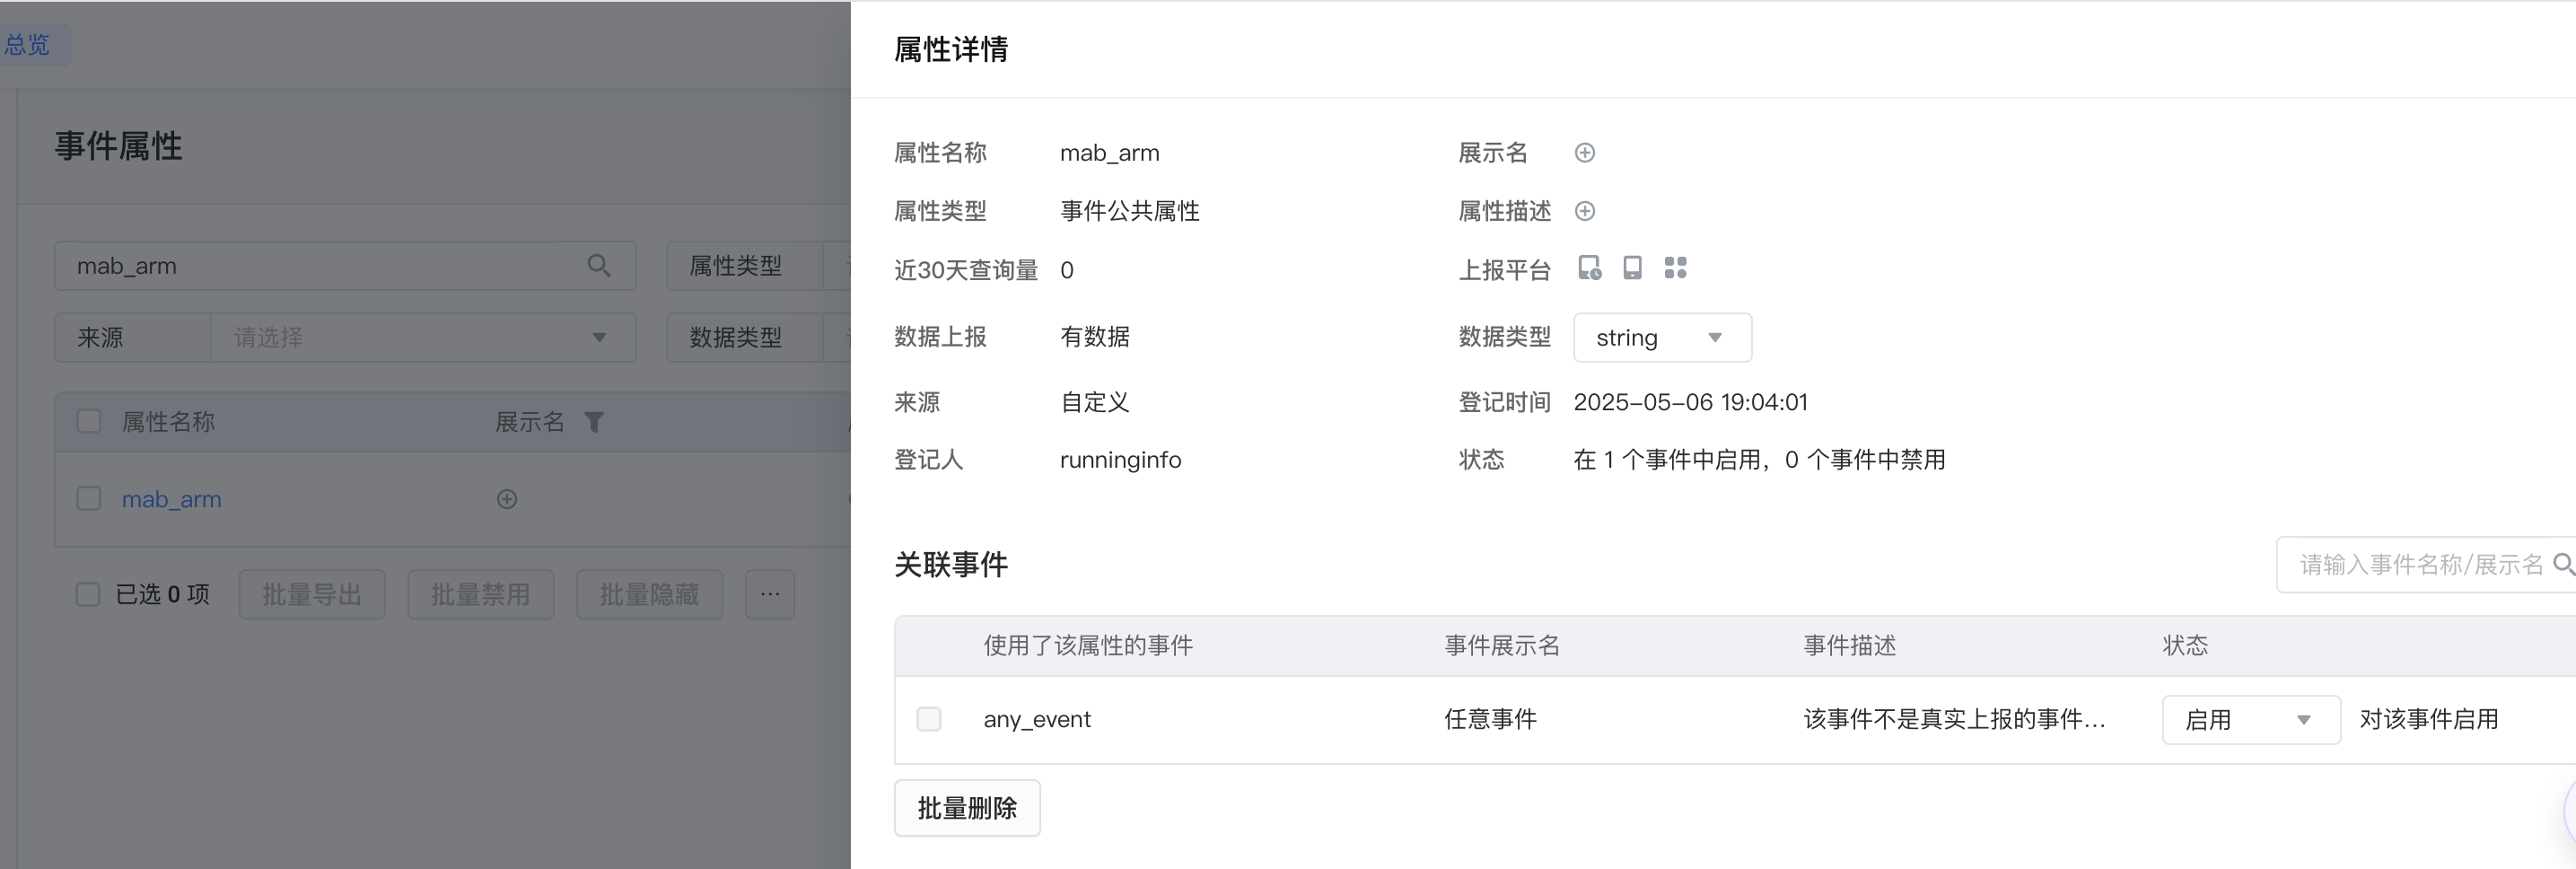This screenshot has width=2576, height=869.
Task: Click the 批量删除 button
Action: click(x=967, y=808)
